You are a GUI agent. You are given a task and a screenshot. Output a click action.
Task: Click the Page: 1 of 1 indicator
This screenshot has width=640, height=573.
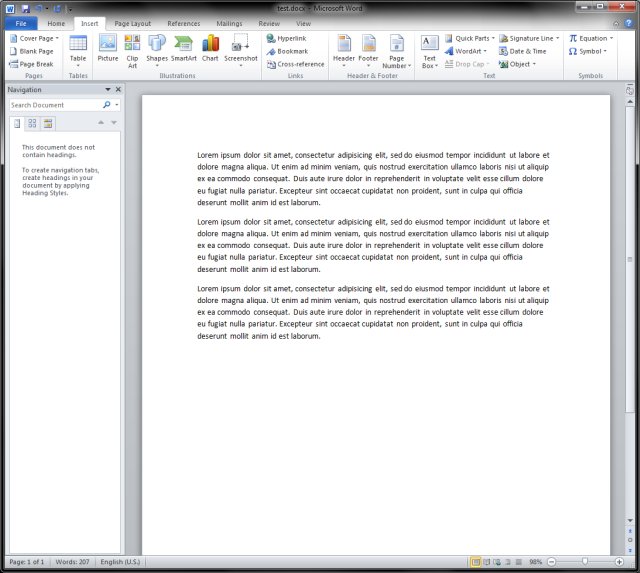click(x=27, y=562)
